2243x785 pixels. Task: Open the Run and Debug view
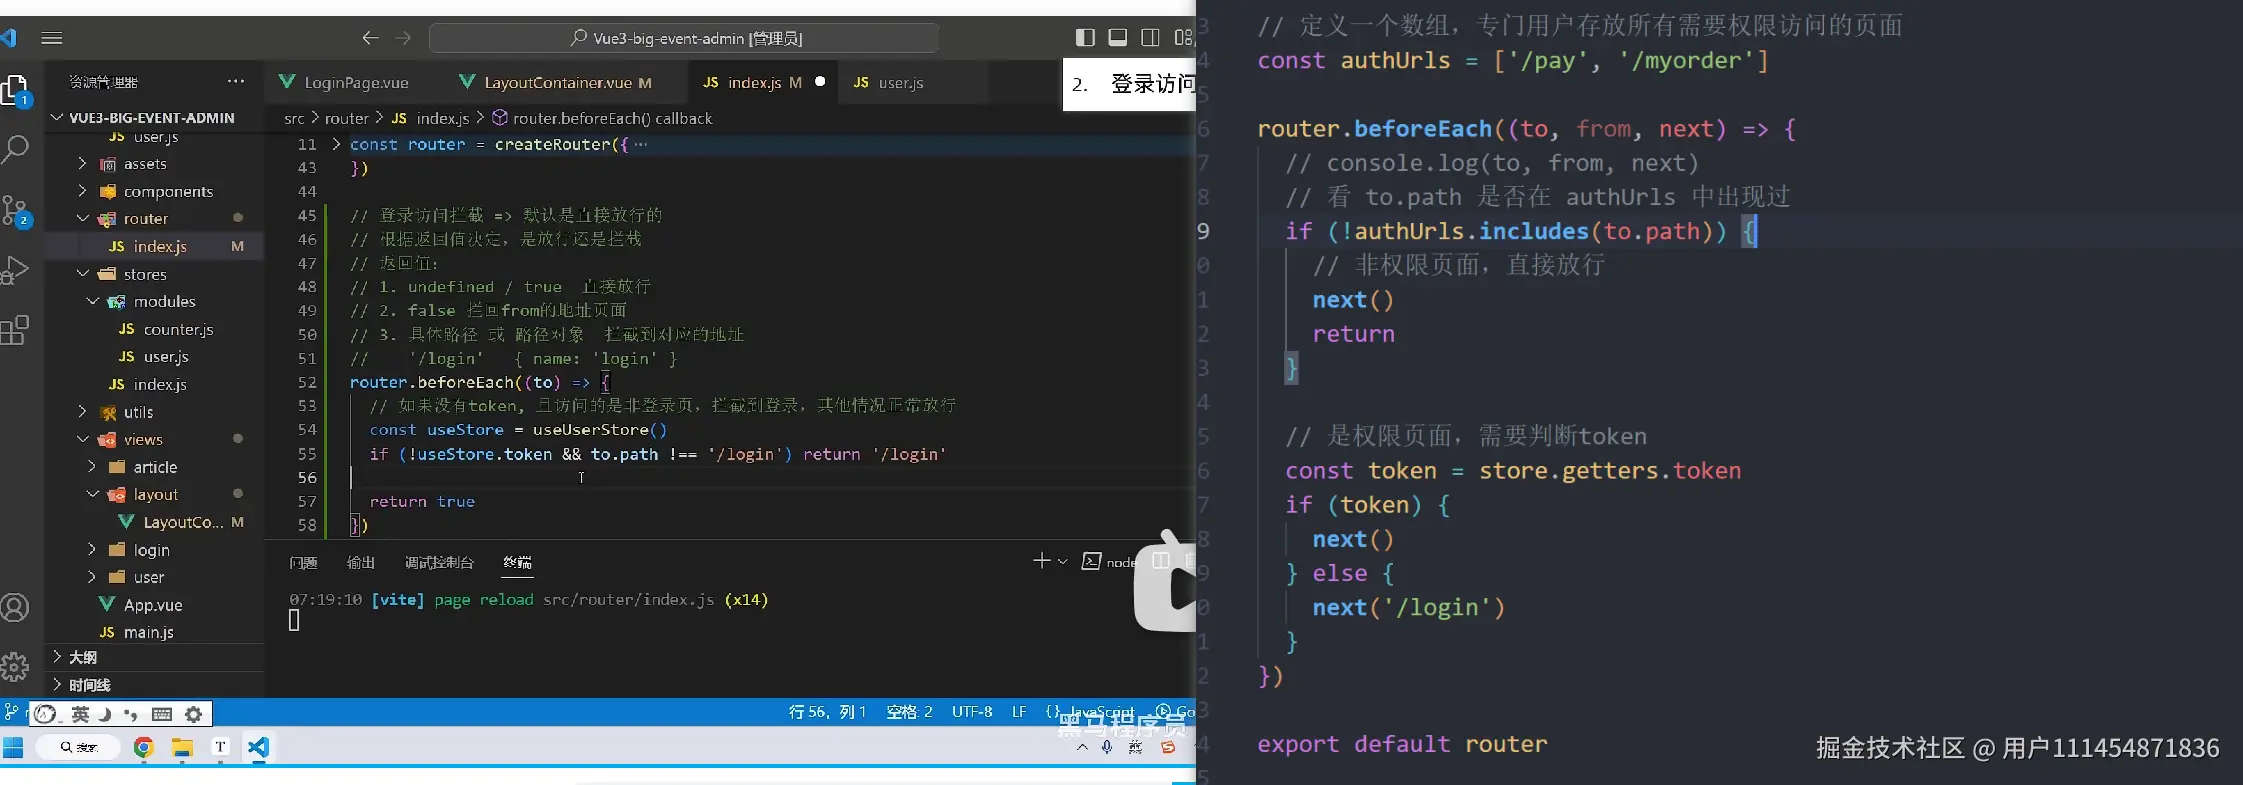click(15, 271)
